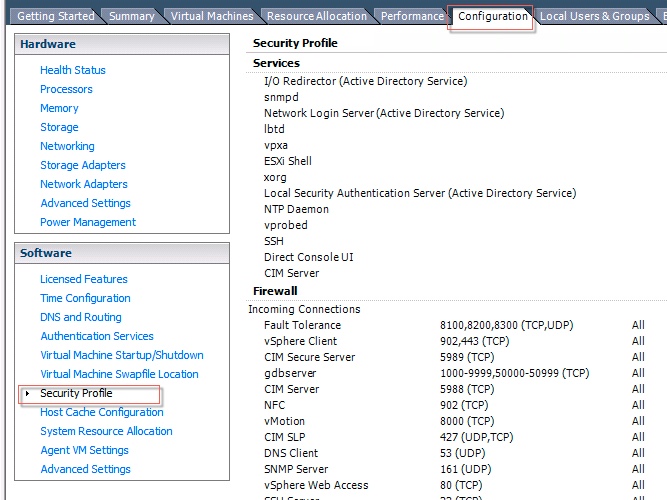Click the Configuration tab
Image resolution: width=667 pixels, height=500 pixels.
pyautogui.click(x=492, y=16)
